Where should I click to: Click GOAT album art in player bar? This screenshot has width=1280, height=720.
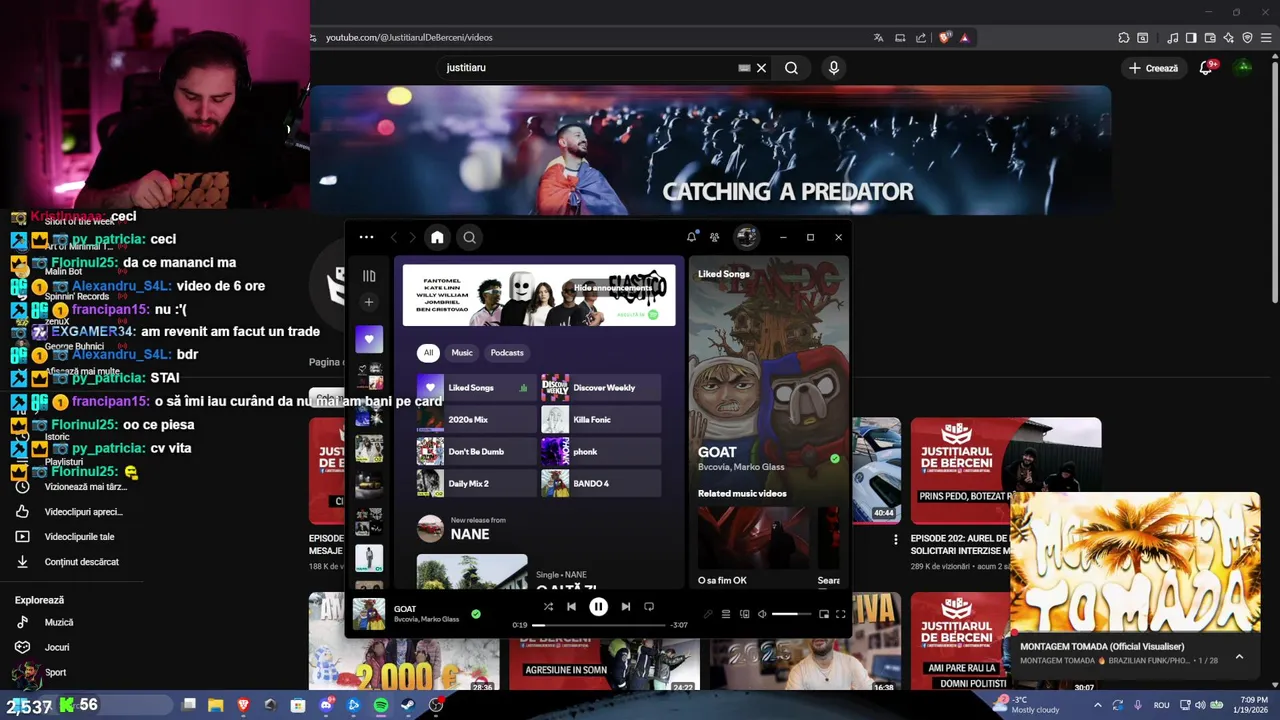(x=369, y=613)
